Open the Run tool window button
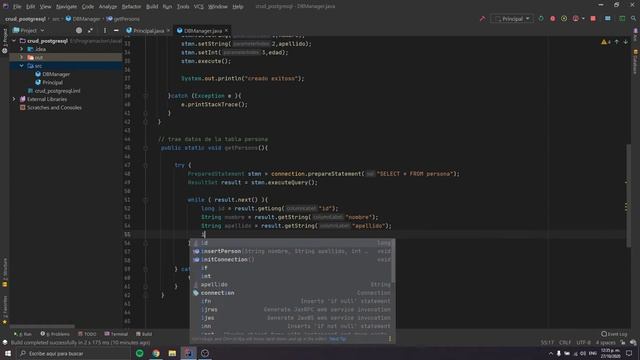Screen dimensions: 640x360 click(22, 334)
